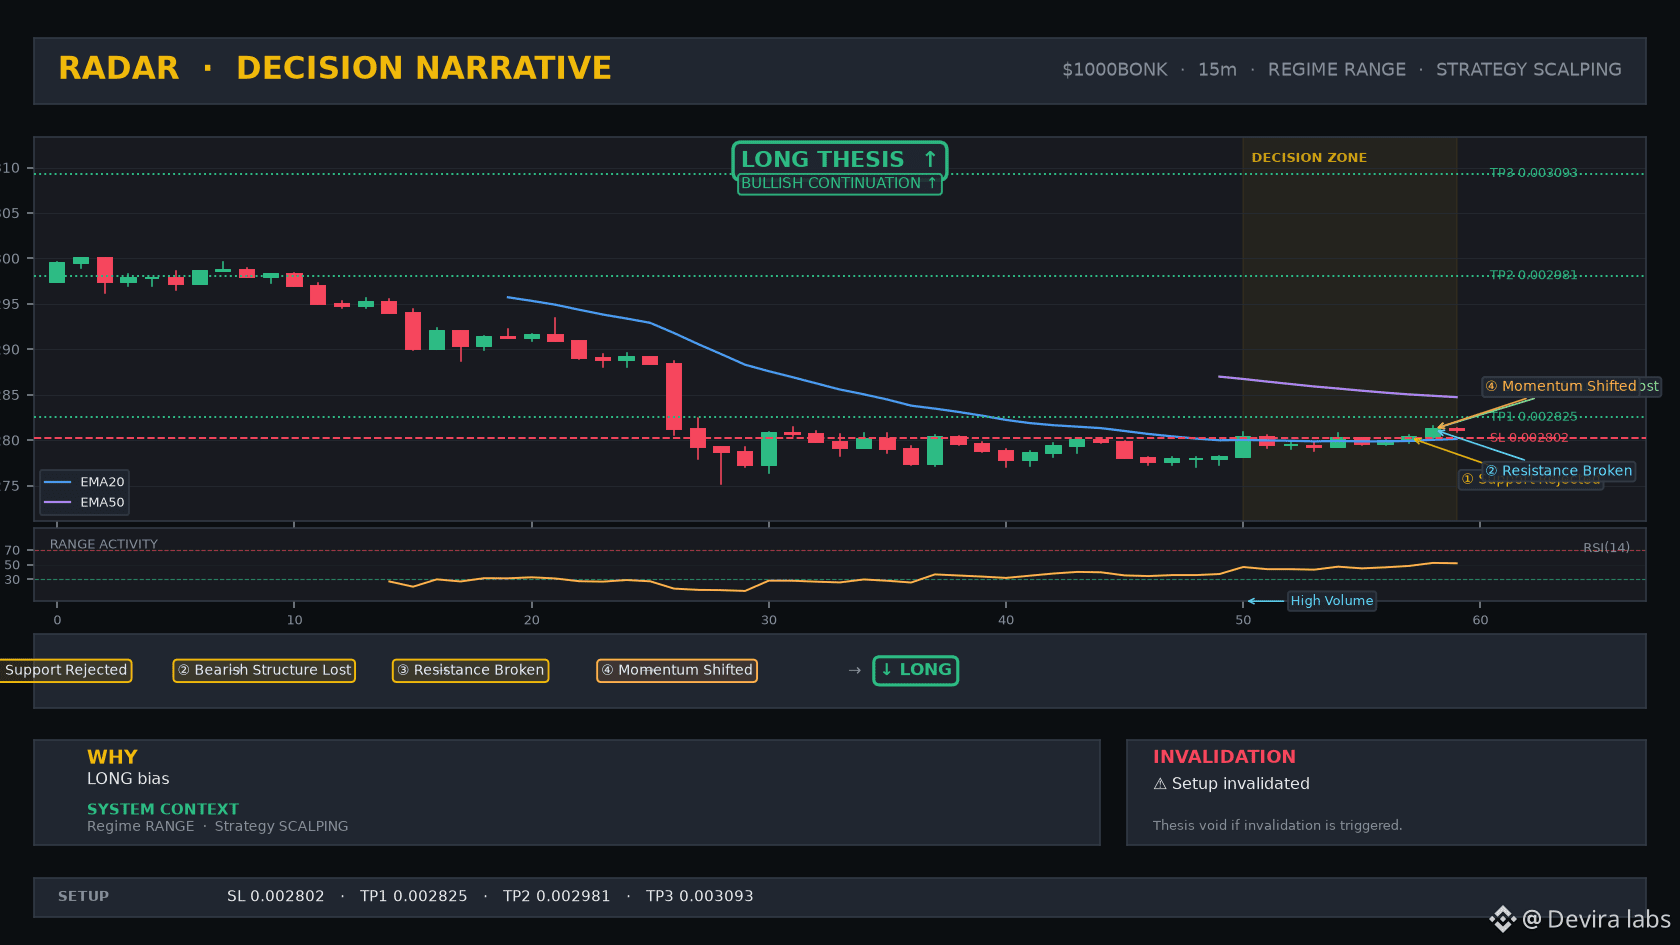
Task: Select the BULLISH CONTINUATION badge
Action: (x=839, y=183)
